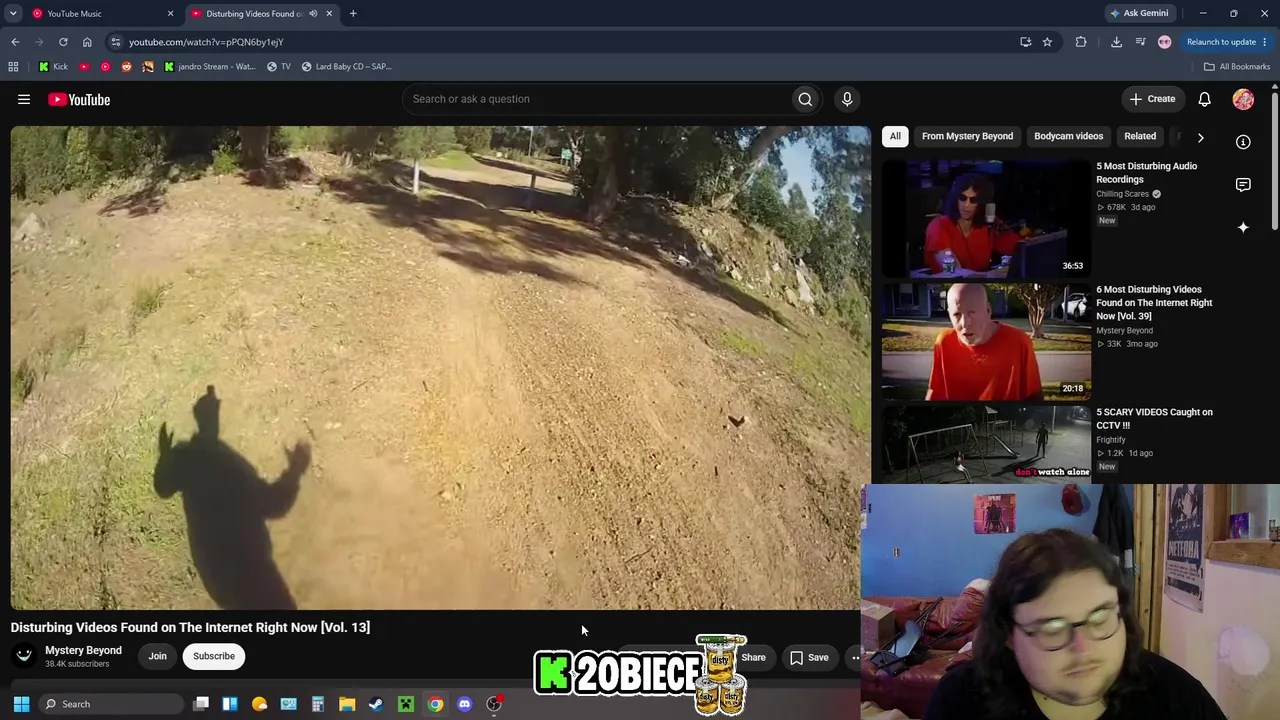Viewport: 1280px width, 720px height.
Task: Launch Steam from the taskbar
Action: click(x=376, y=704)
